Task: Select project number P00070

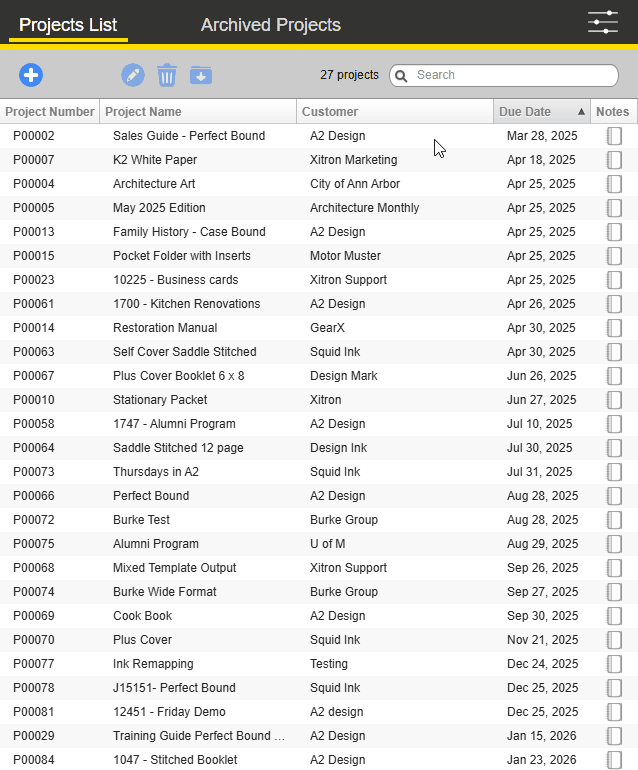Action: pyautogui.click(x=34, y=640)
